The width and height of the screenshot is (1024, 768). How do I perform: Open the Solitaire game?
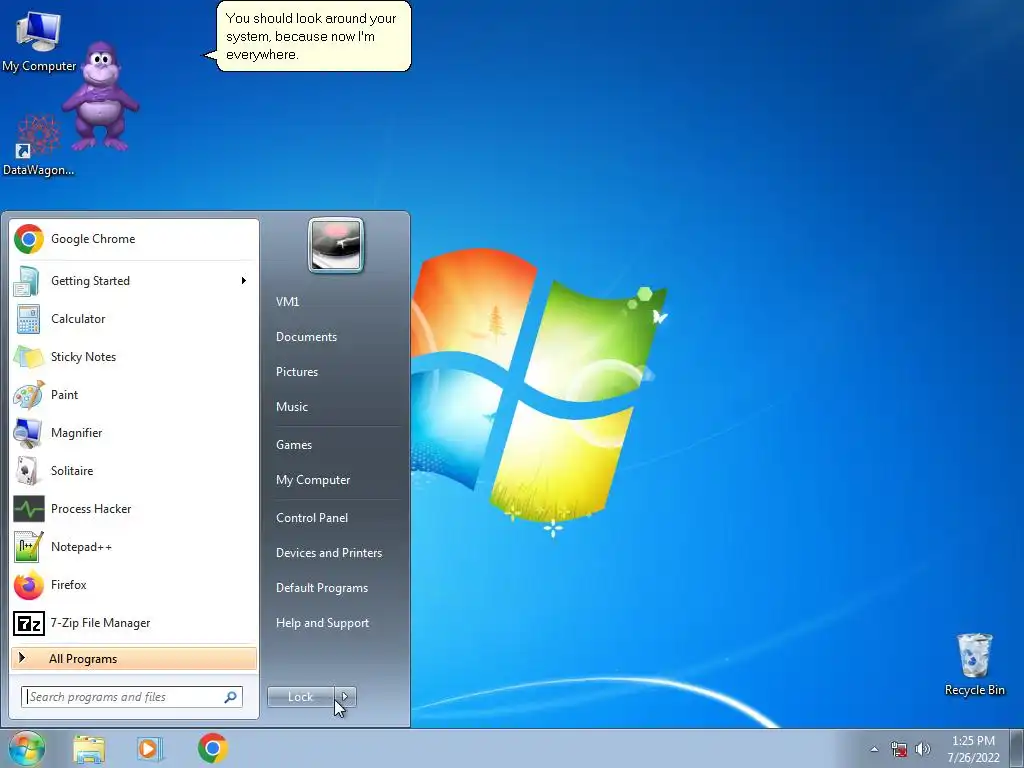134,470
